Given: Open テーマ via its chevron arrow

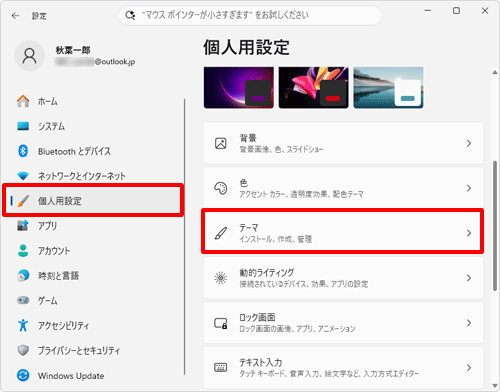Looking at the screenshot, I should pos(469,233).
